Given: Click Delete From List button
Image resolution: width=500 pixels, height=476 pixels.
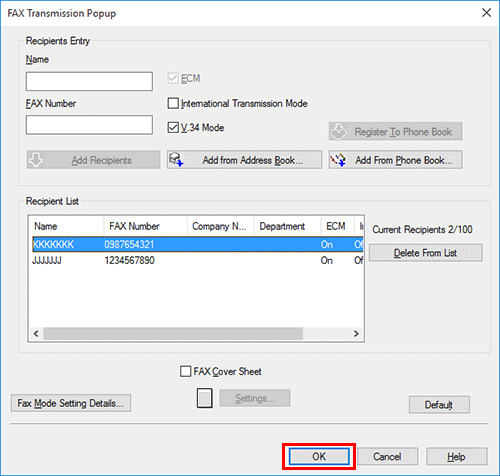Looking at the screenshot, I should click(x=425, y=253).
